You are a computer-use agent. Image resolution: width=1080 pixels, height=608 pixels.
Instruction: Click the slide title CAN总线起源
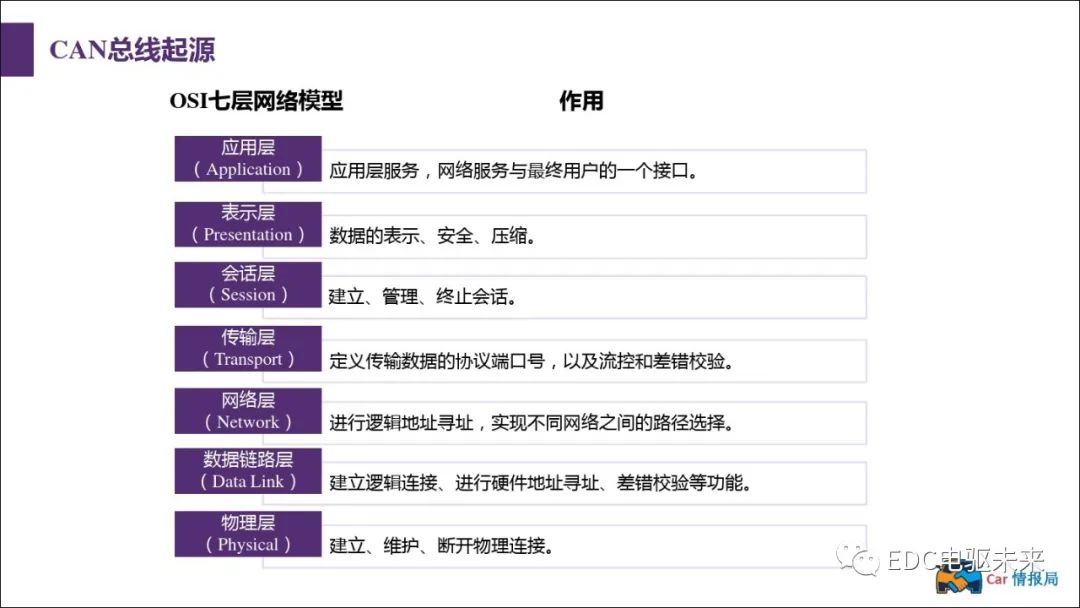pyautogui.click(x=132, y=50)
